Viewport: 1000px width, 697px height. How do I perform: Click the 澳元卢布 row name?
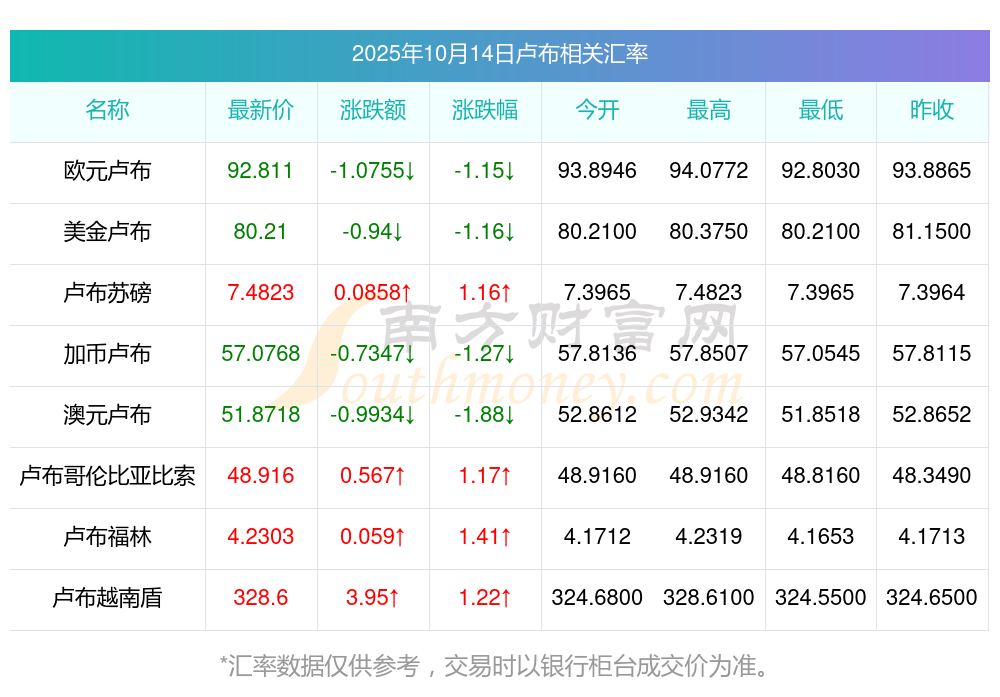pyautogui.click(x=107, y=415)
